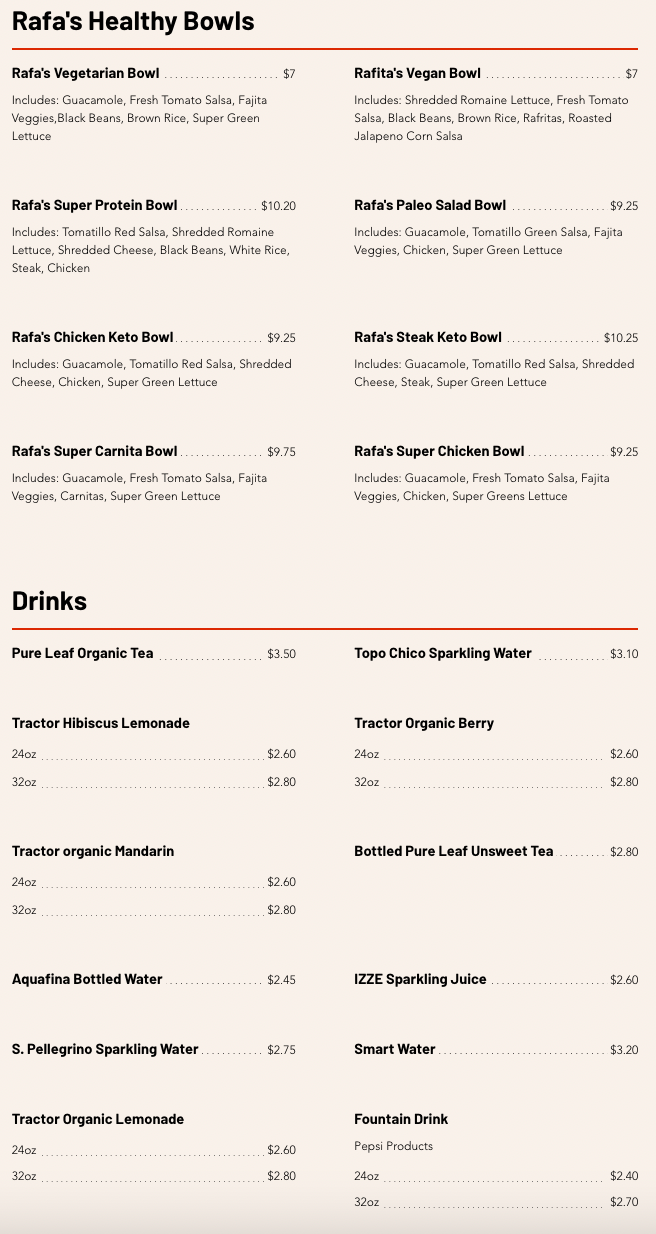The height and width of the screenshot is (1234, 656).
Task: Pick IZZE Sparkling Juice
Action: [420, 979]
